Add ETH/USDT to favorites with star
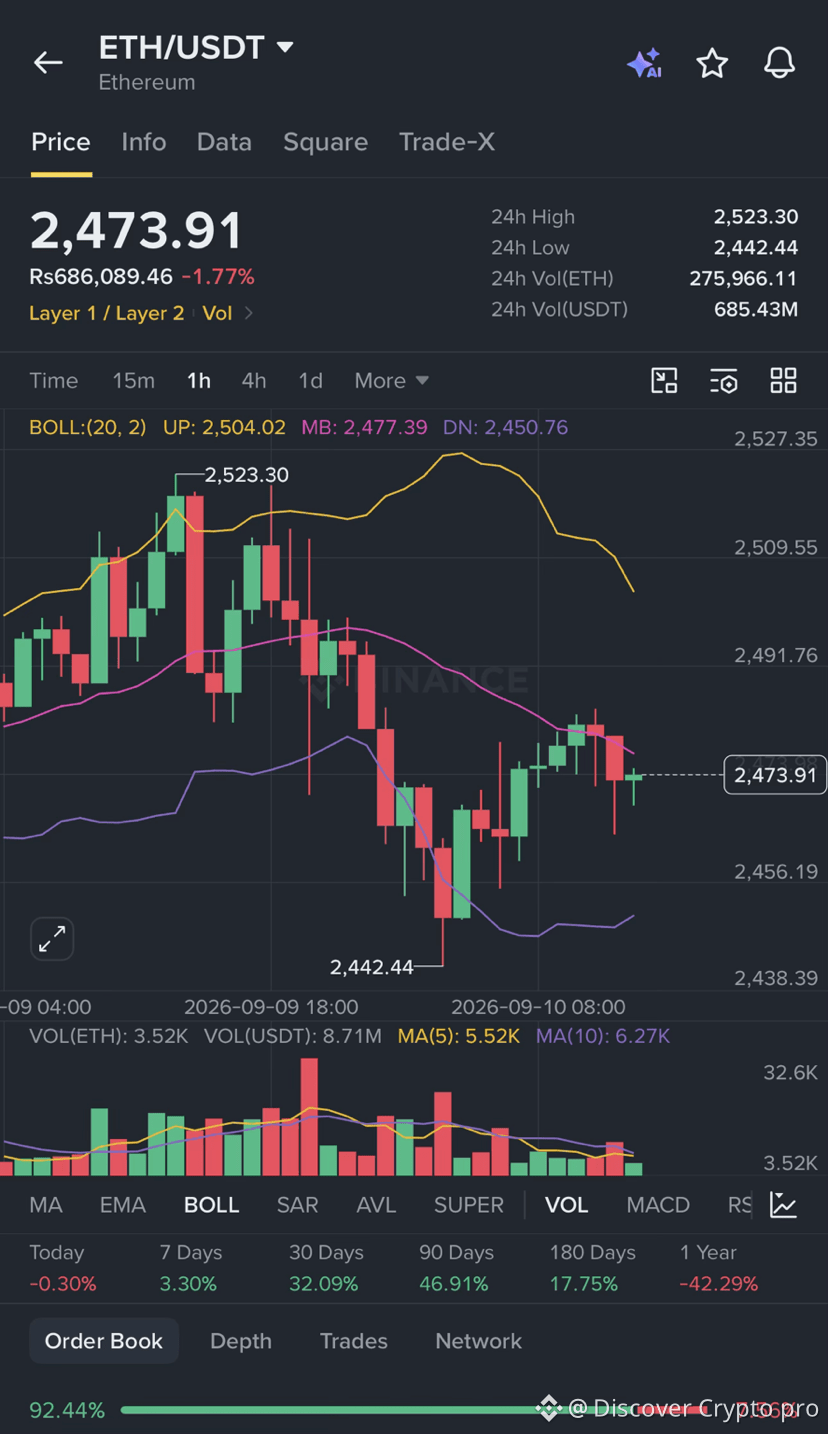 point(712,63)
